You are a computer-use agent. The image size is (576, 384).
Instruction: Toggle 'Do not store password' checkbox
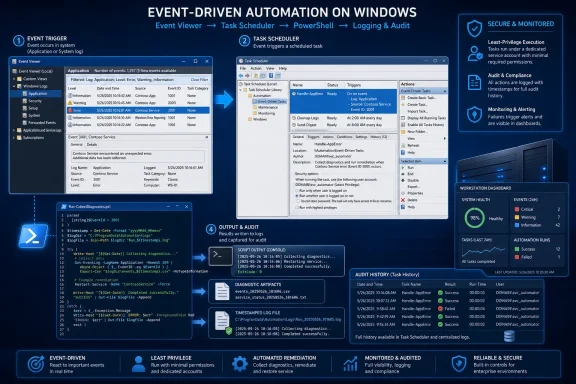pos(297,201)
